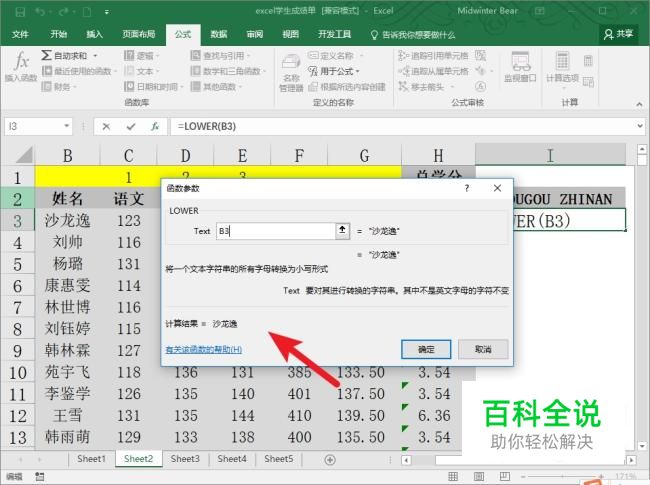650x485 pixels.
Task: Open Lookup & Reference functions menu
Action: (x=220, y=55)
